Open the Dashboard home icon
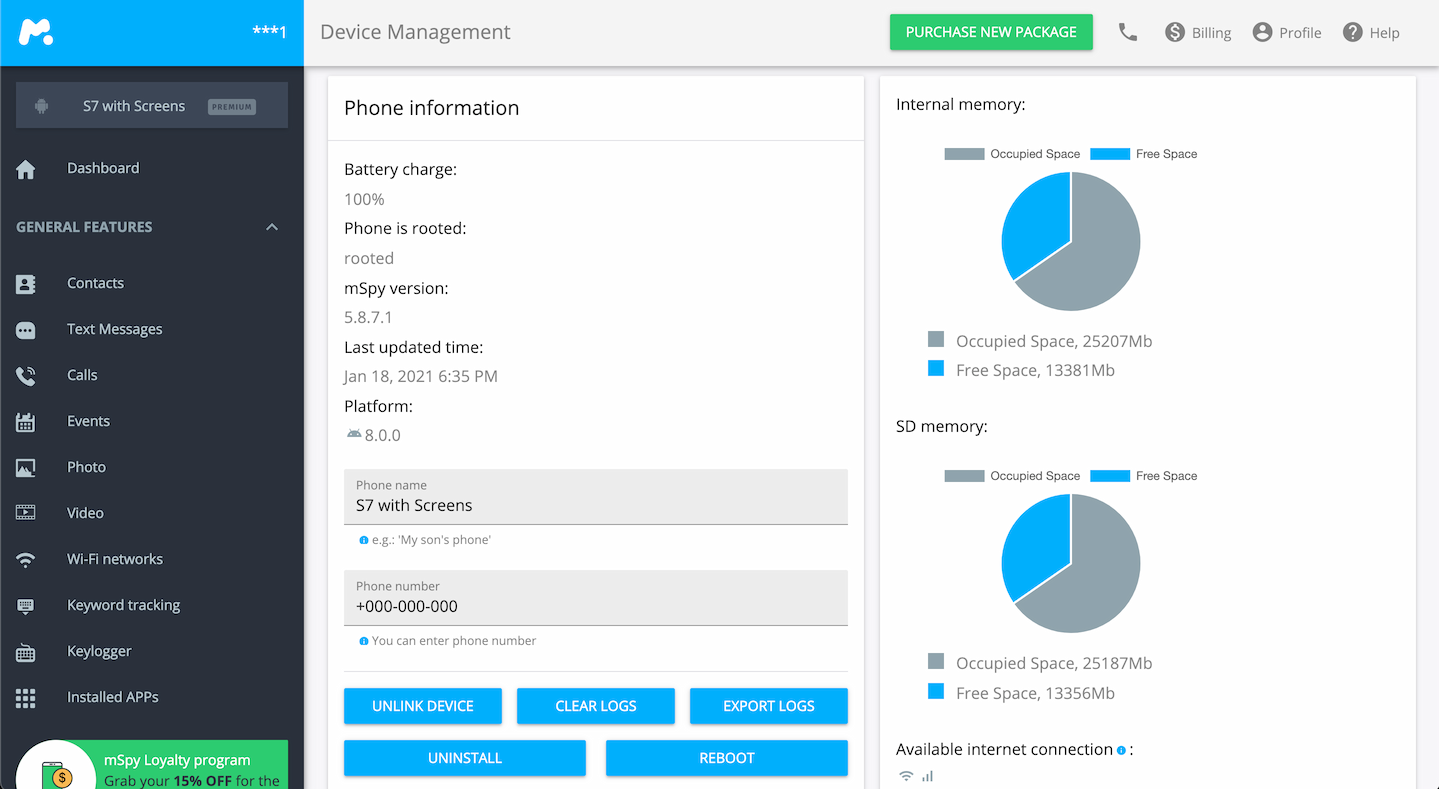The height and width of the screenshot is (789, 1439). pyautogui.click(x=26, y=169)
